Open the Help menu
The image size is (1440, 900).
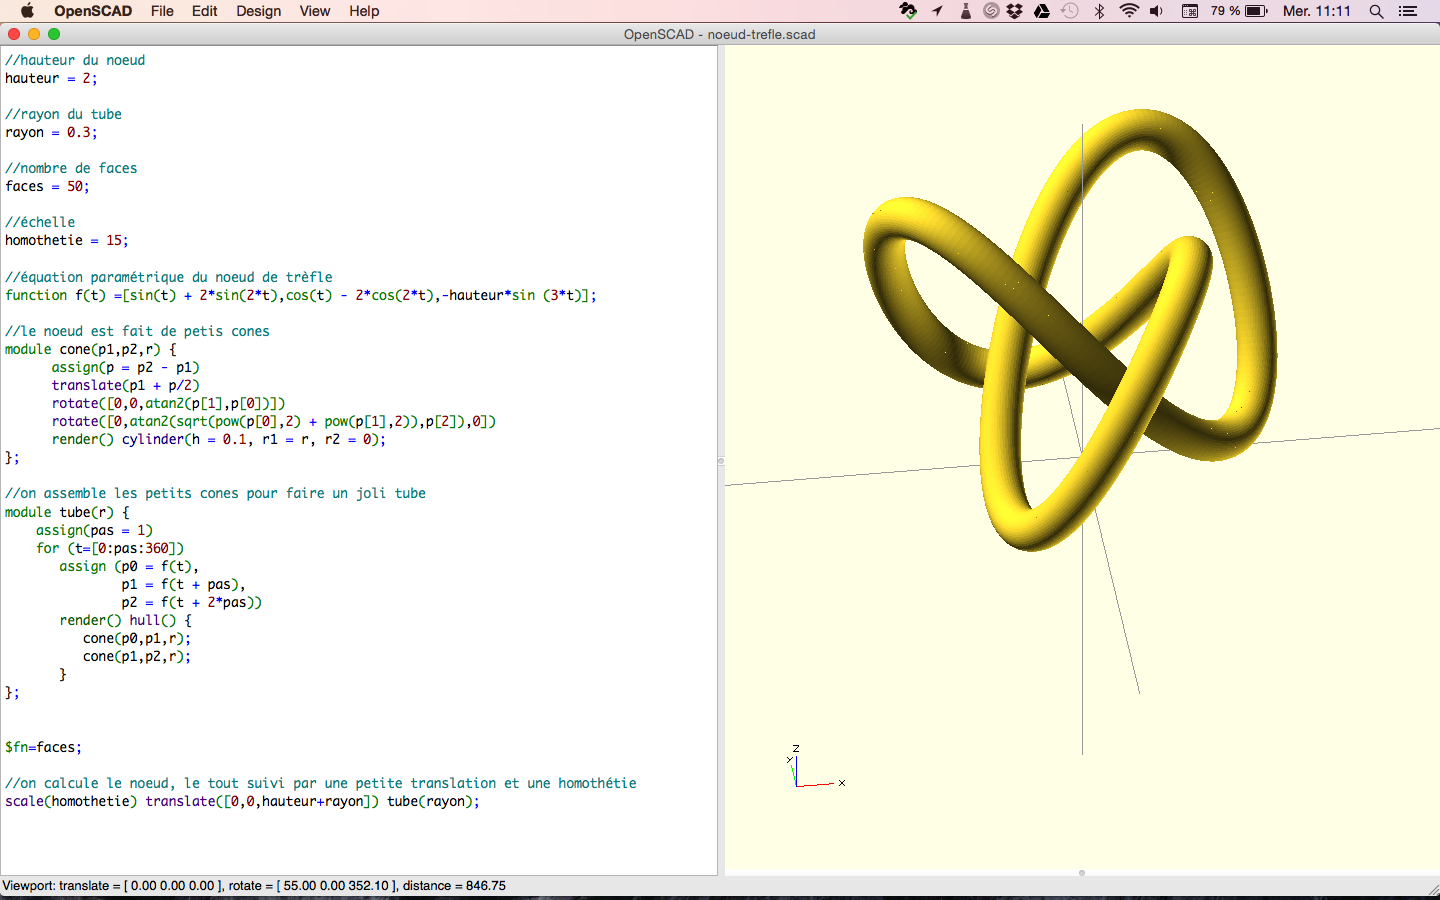pyautogui.click(x=364, y=11)
